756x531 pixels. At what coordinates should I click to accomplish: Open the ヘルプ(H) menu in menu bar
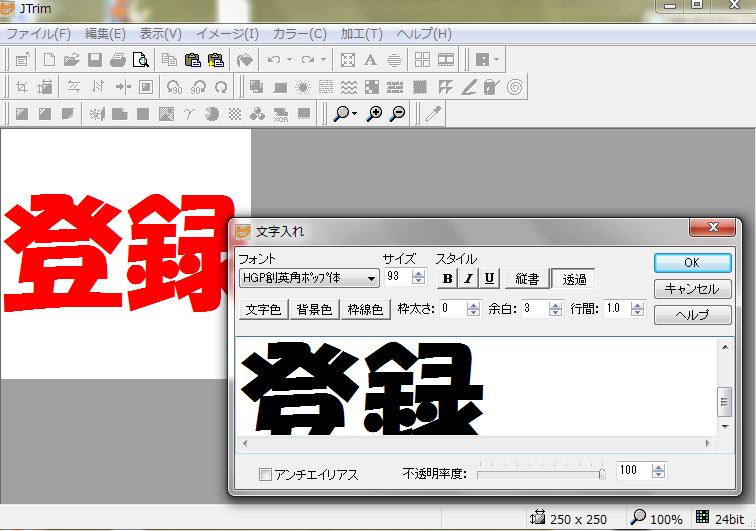tap(424, 34)
